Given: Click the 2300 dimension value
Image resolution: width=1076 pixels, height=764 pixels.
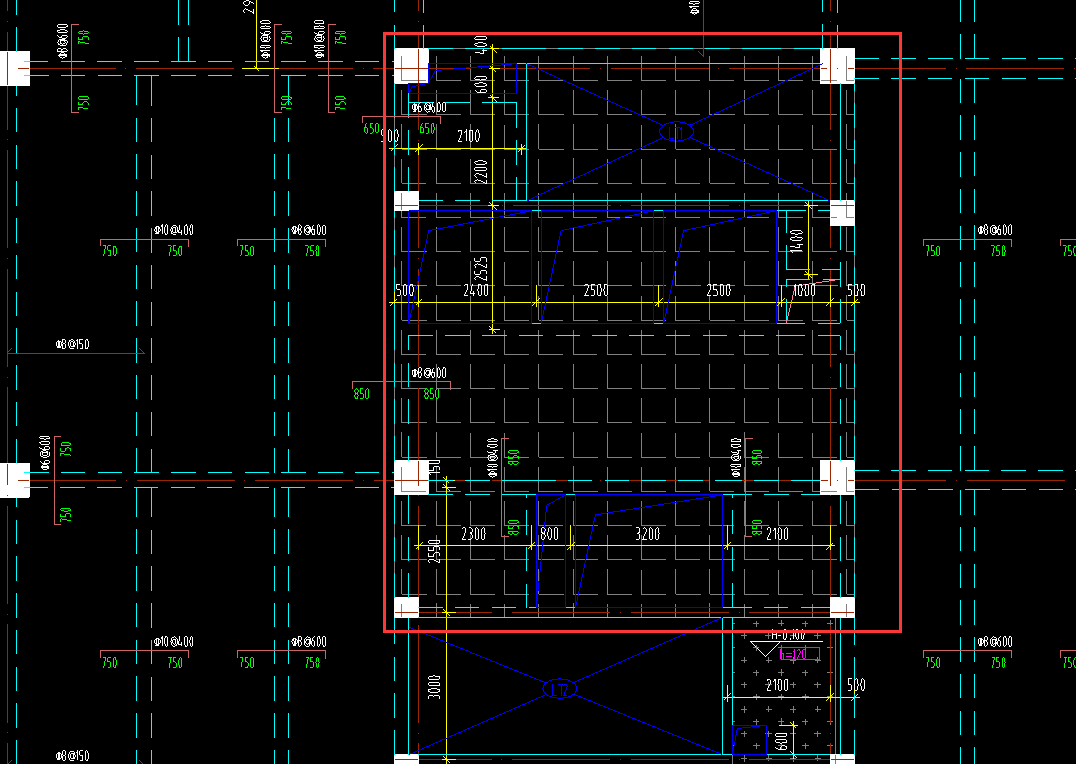Looking at the screenshot, I should (x=473, y=534).
